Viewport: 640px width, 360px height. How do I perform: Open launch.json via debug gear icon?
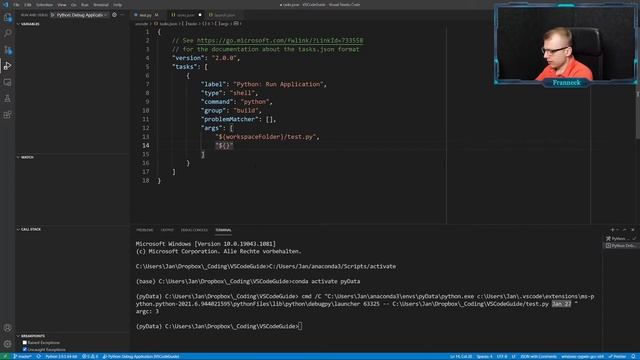[x=115, y=15]
